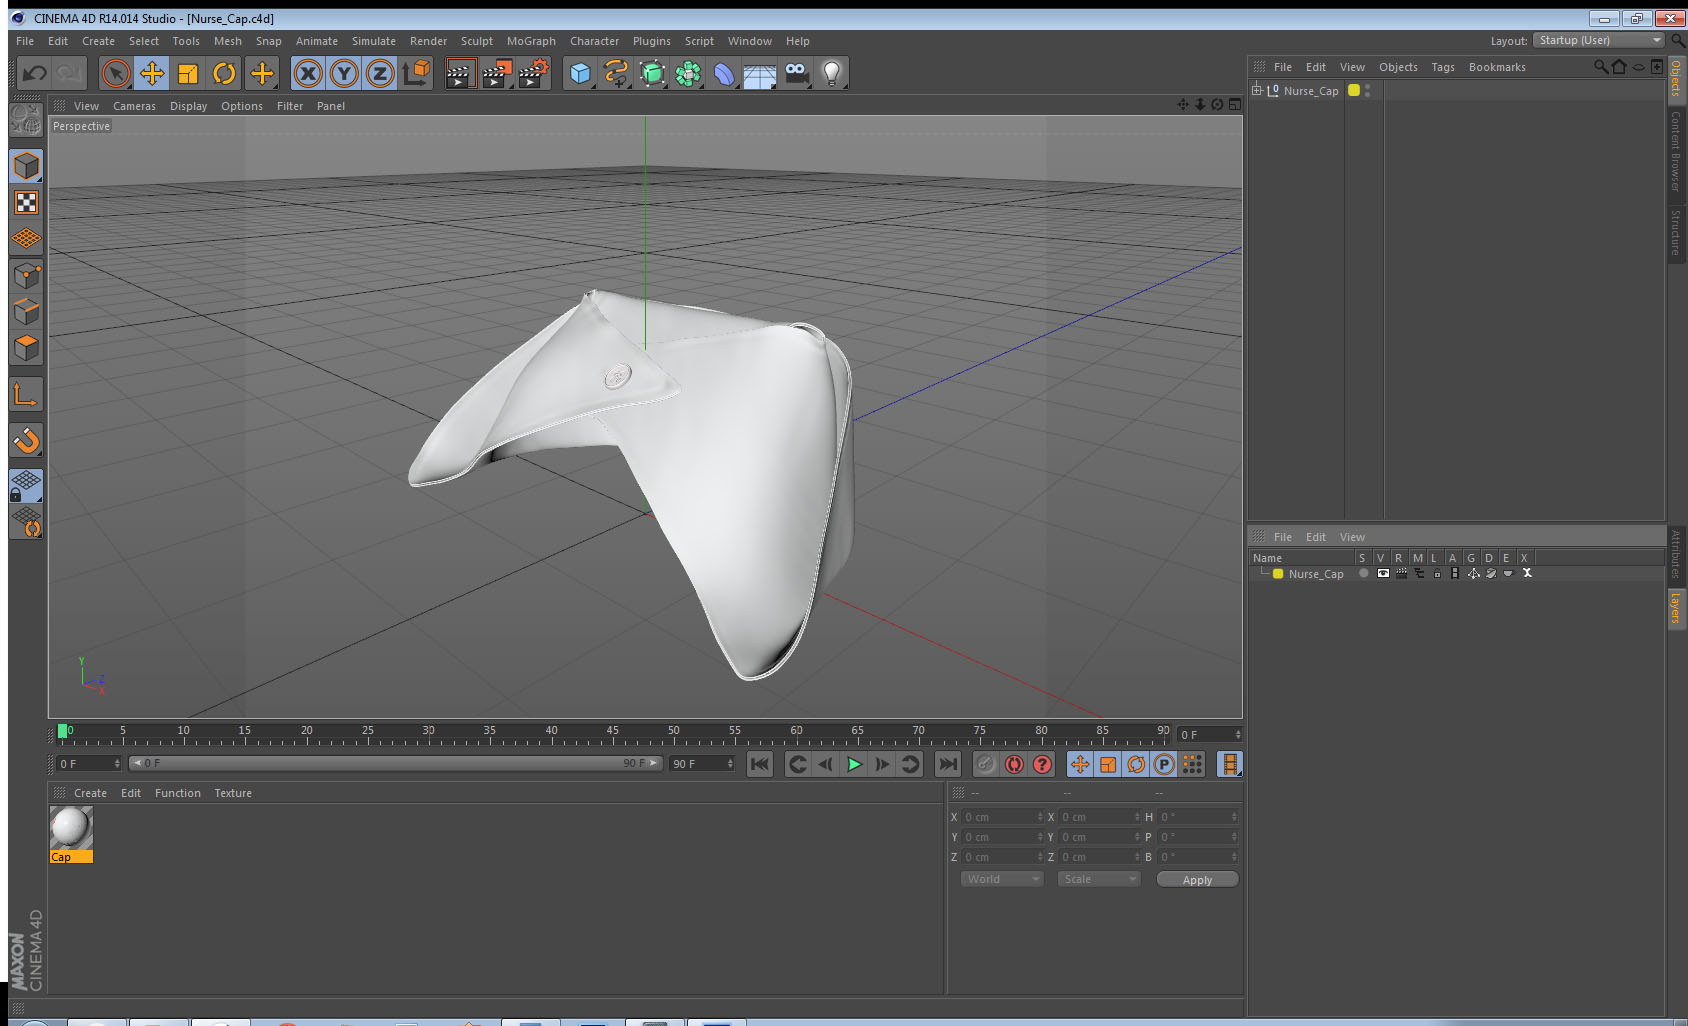Render to Picture Viewer
Screen dimensions: 1688x1026
(497, 73)
